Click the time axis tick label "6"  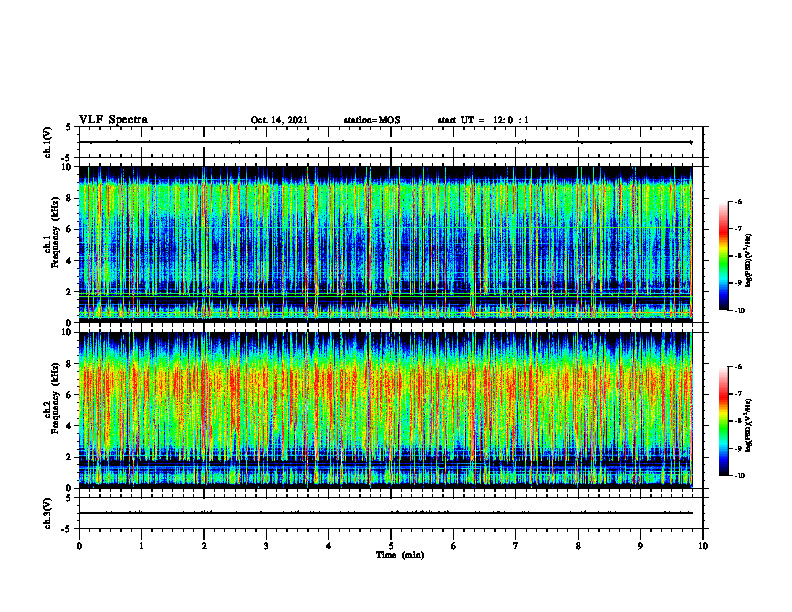[x=454, y=546]
